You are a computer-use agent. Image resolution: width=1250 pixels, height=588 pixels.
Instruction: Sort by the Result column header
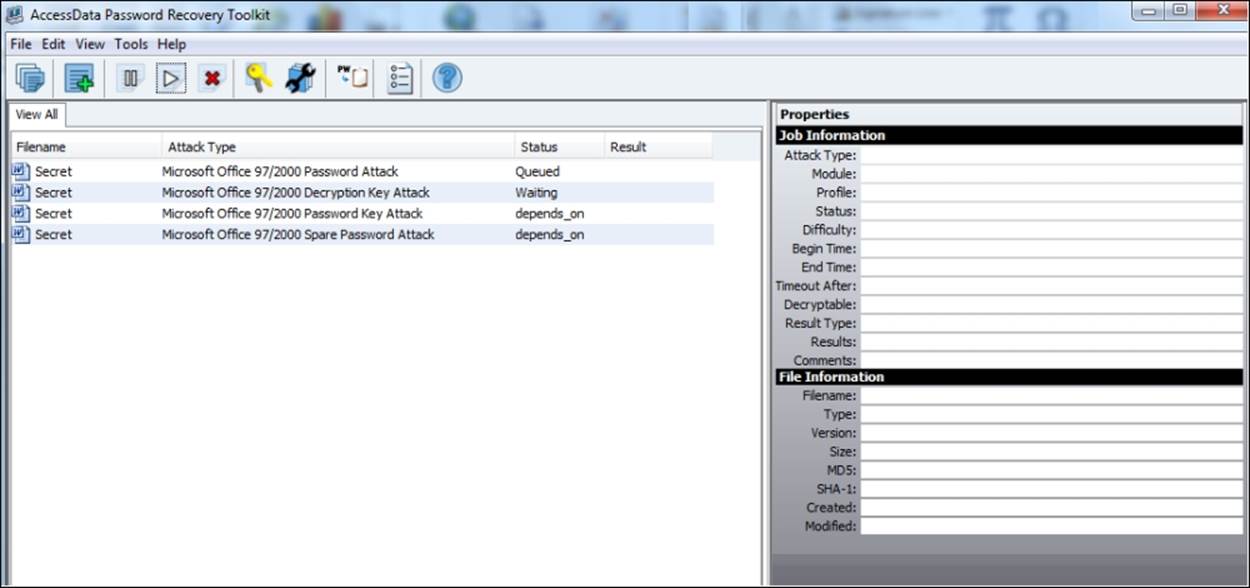click(x=658, y=147)
